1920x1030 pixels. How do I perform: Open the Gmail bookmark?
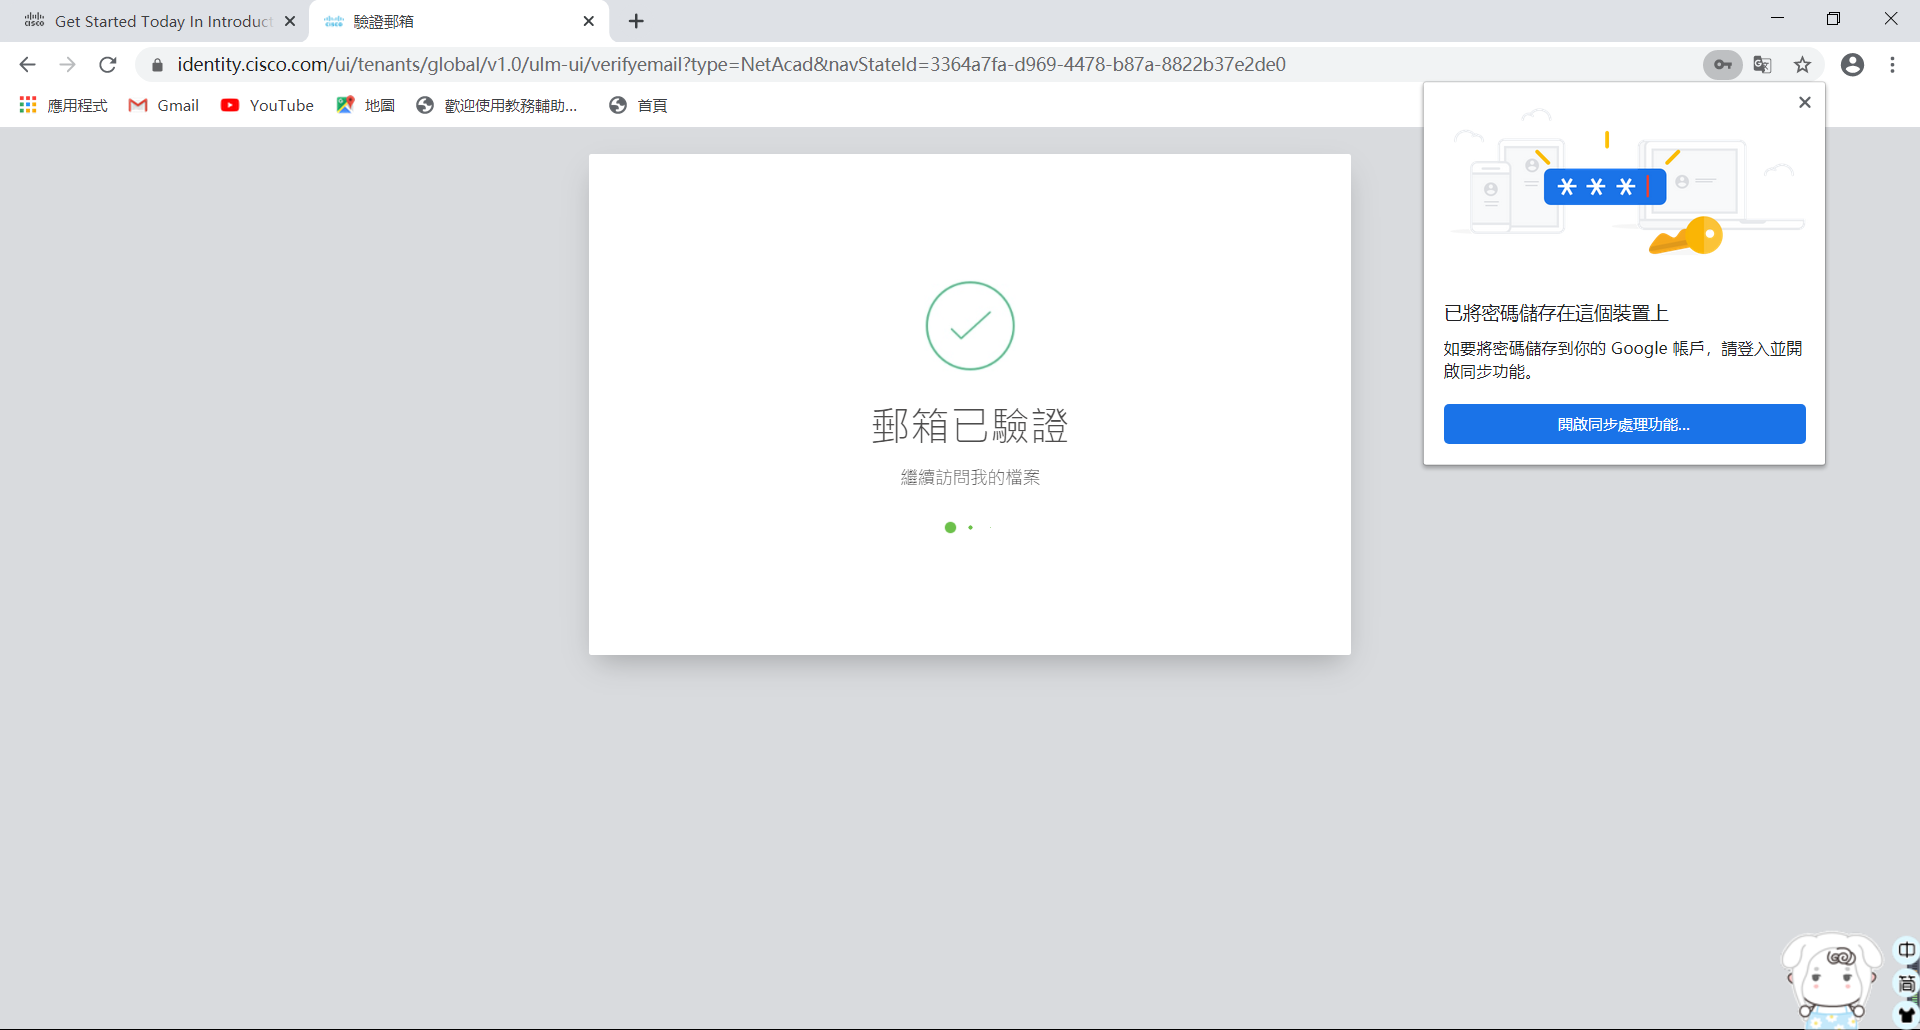pos(164,105)
